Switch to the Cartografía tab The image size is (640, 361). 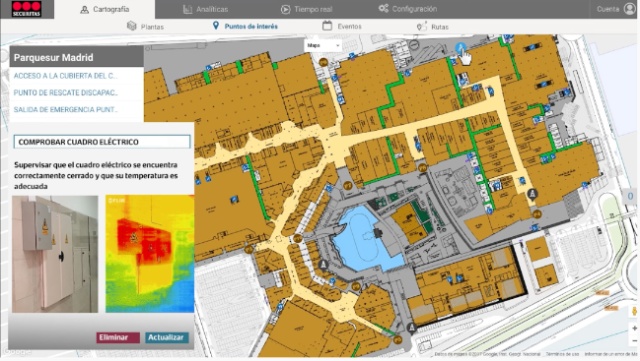pyautogui.click(x=104, y=9)
